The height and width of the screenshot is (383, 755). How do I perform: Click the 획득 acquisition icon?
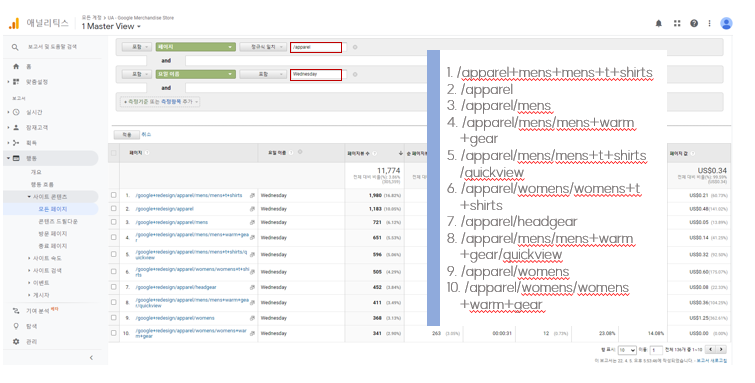pyautogui.click(x=16, y=143)
